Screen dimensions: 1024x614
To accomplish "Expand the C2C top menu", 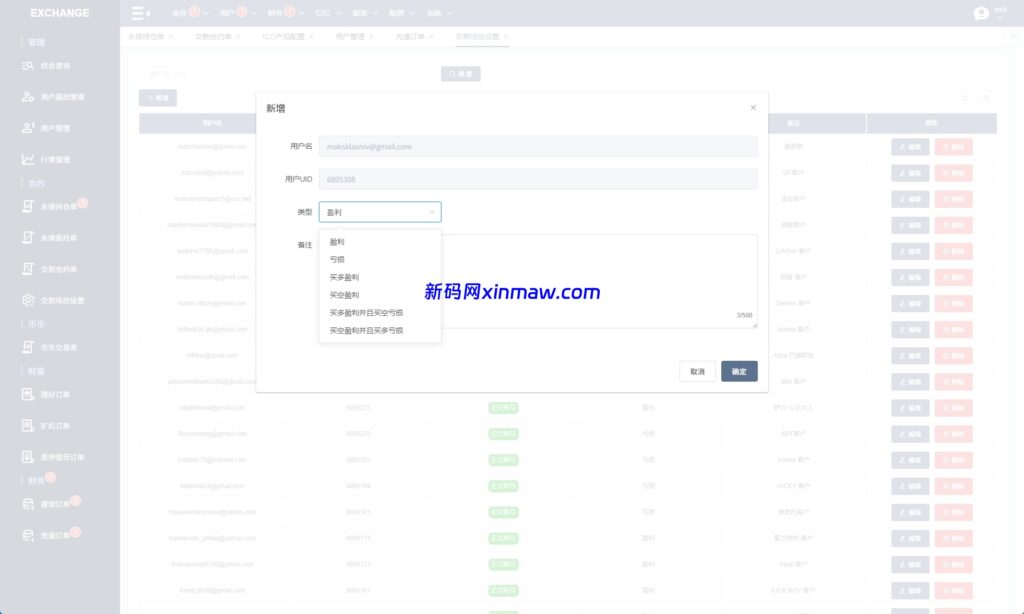I will point(327,14).
